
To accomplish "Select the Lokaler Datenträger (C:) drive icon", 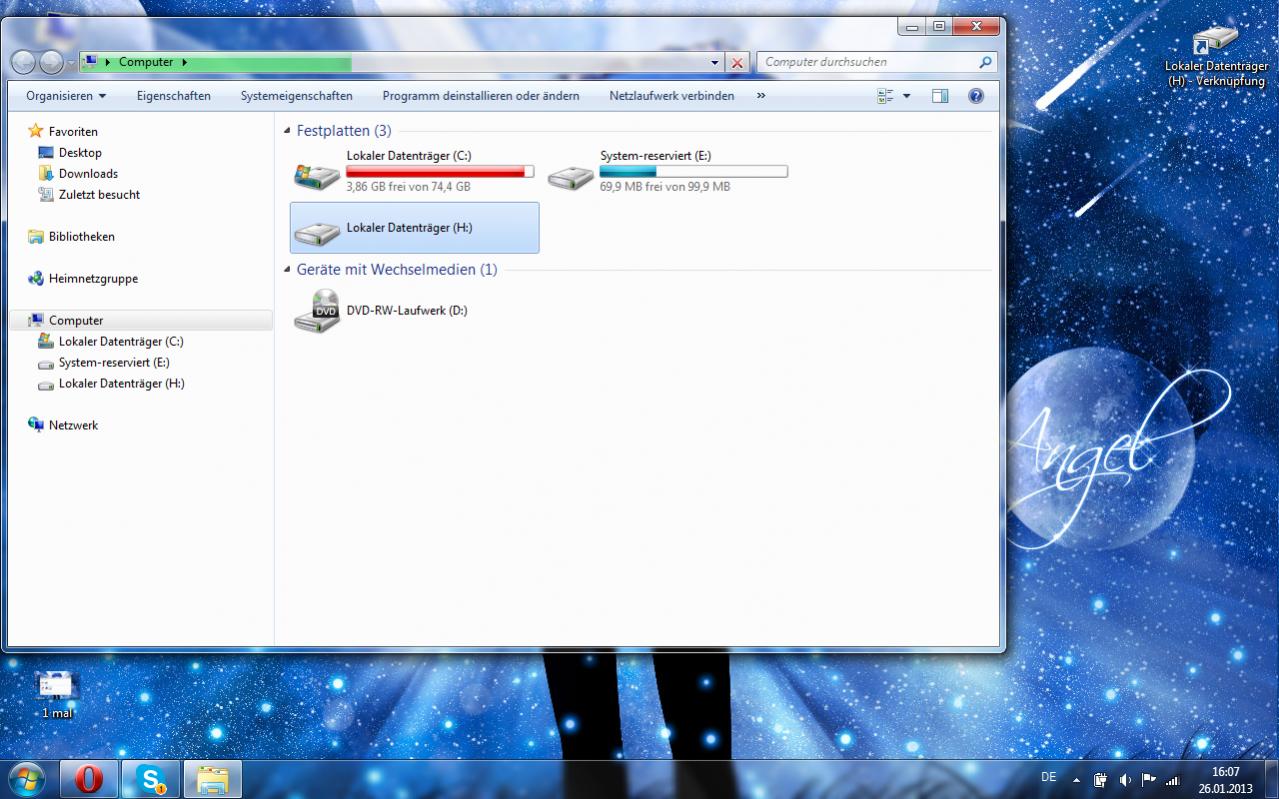I will click(316, 175).
